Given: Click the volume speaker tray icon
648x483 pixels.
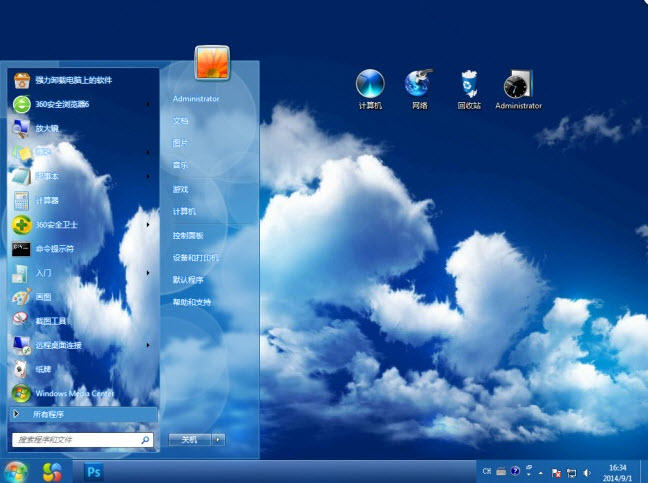Looking at the screenshot, I should tap(587, 473).
